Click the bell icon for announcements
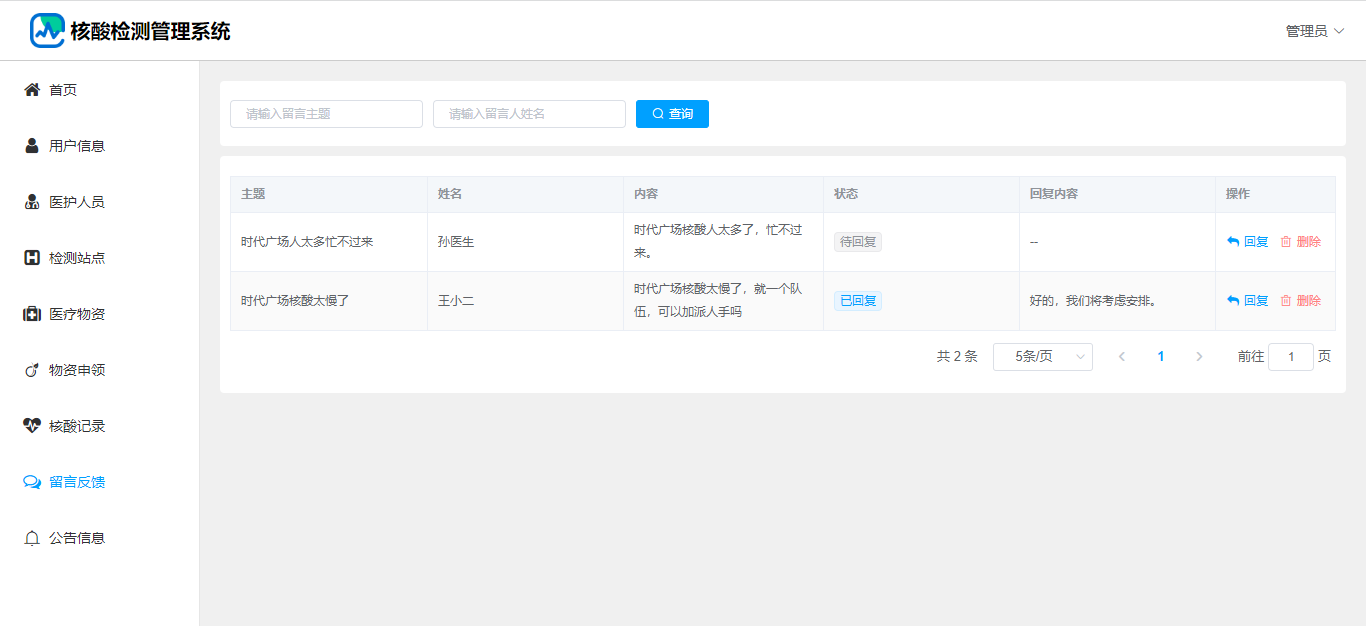Viewport: 1366px width, 626px height. (32, 538)
